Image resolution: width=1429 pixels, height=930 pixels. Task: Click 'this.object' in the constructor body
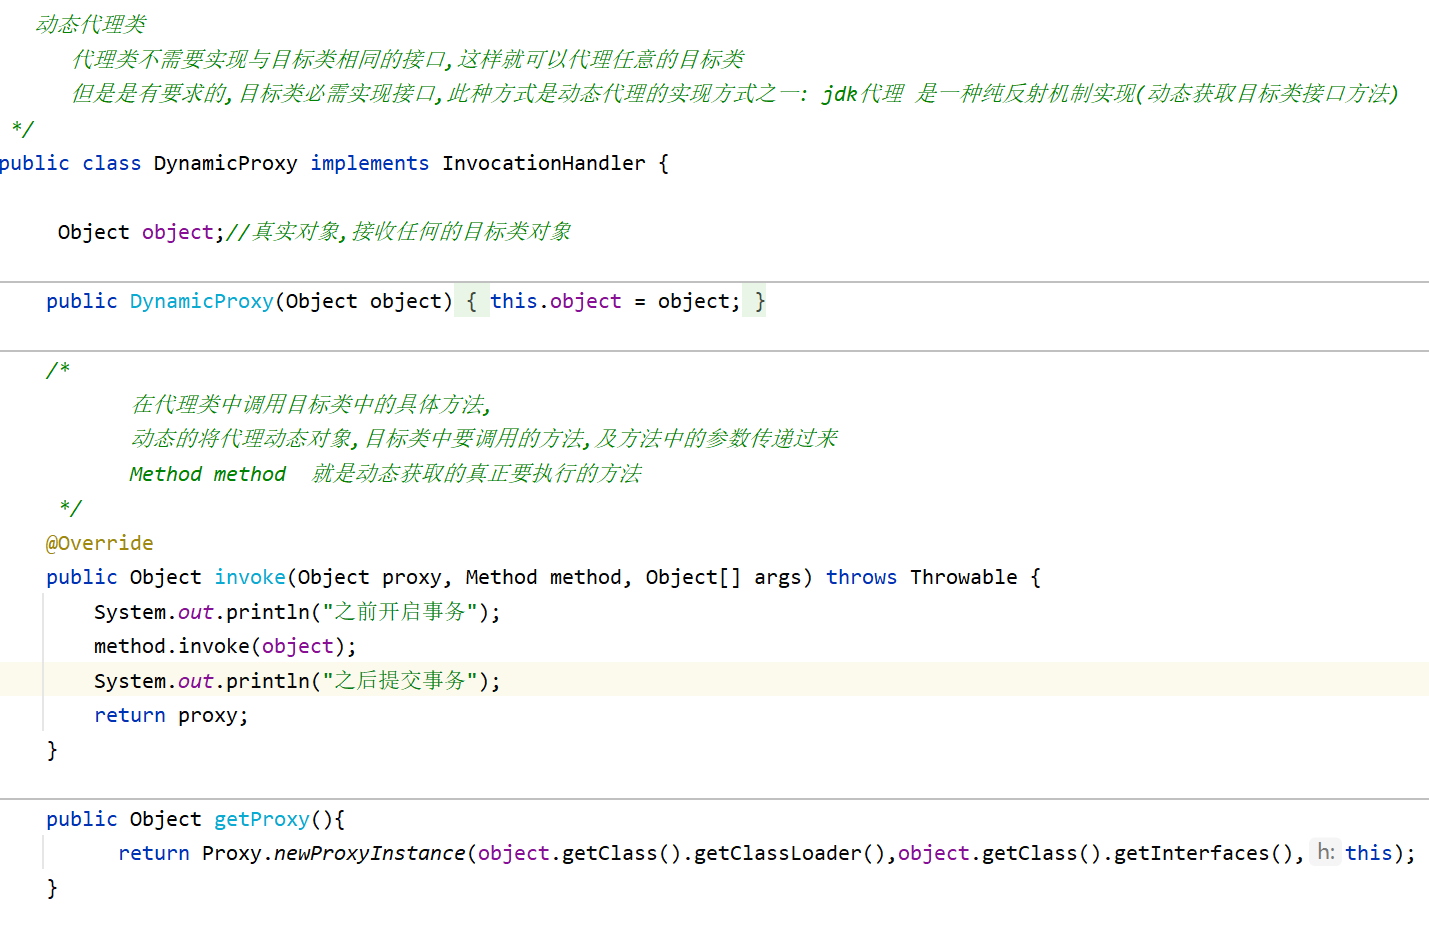pyautogui.click(x=555, y=301)
